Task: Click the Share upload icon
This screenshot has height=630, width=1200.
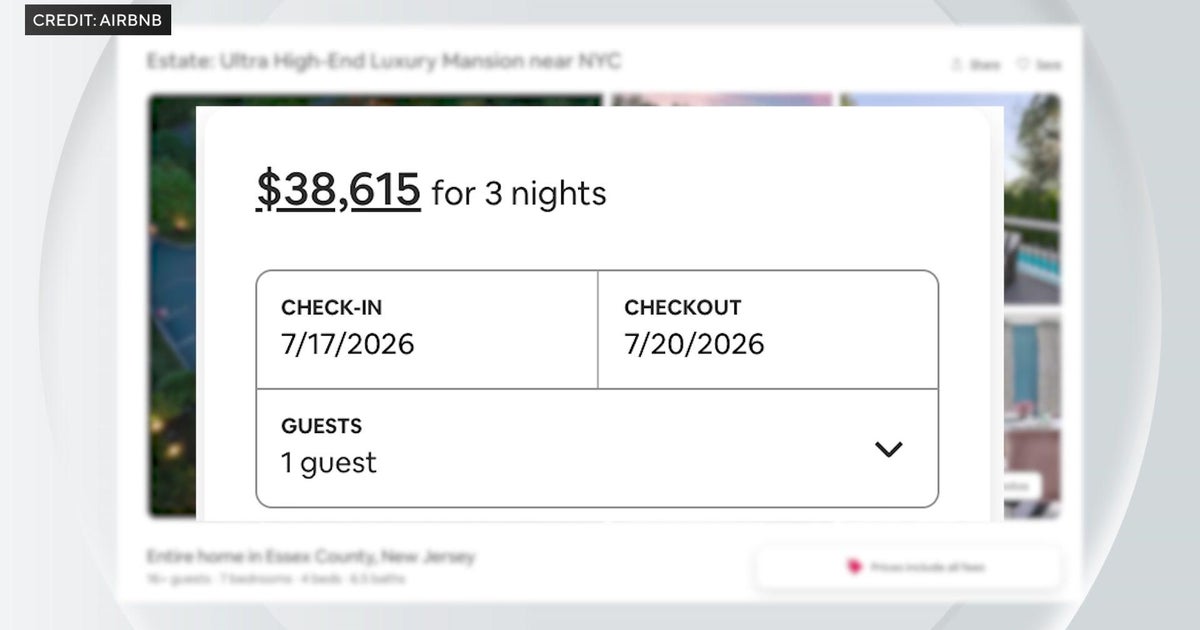Action: click(958, 65)
